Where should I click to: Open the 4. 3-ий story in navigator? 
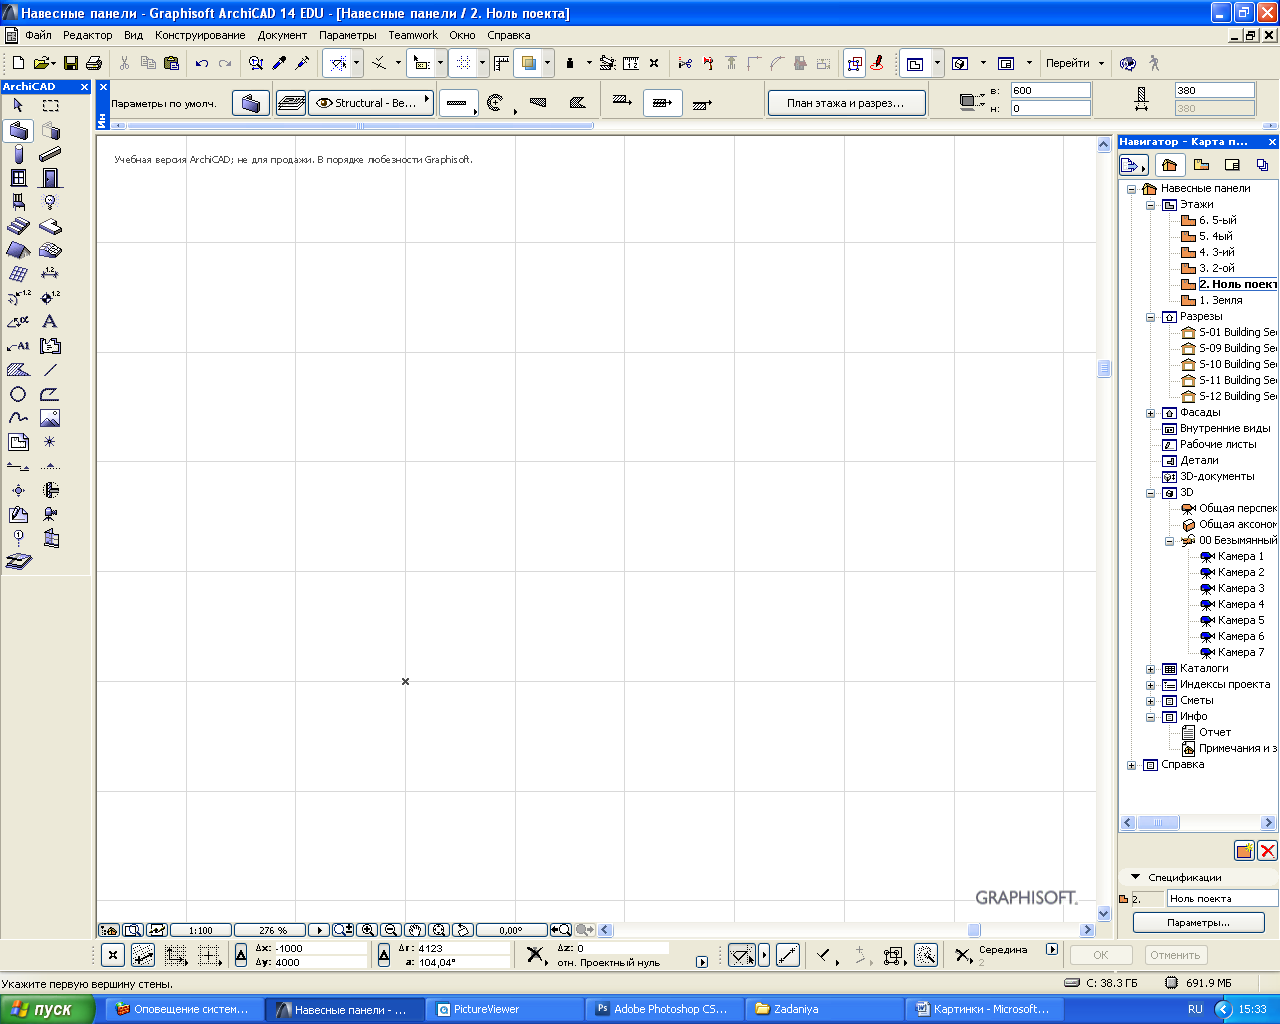tap(1216, 252)
